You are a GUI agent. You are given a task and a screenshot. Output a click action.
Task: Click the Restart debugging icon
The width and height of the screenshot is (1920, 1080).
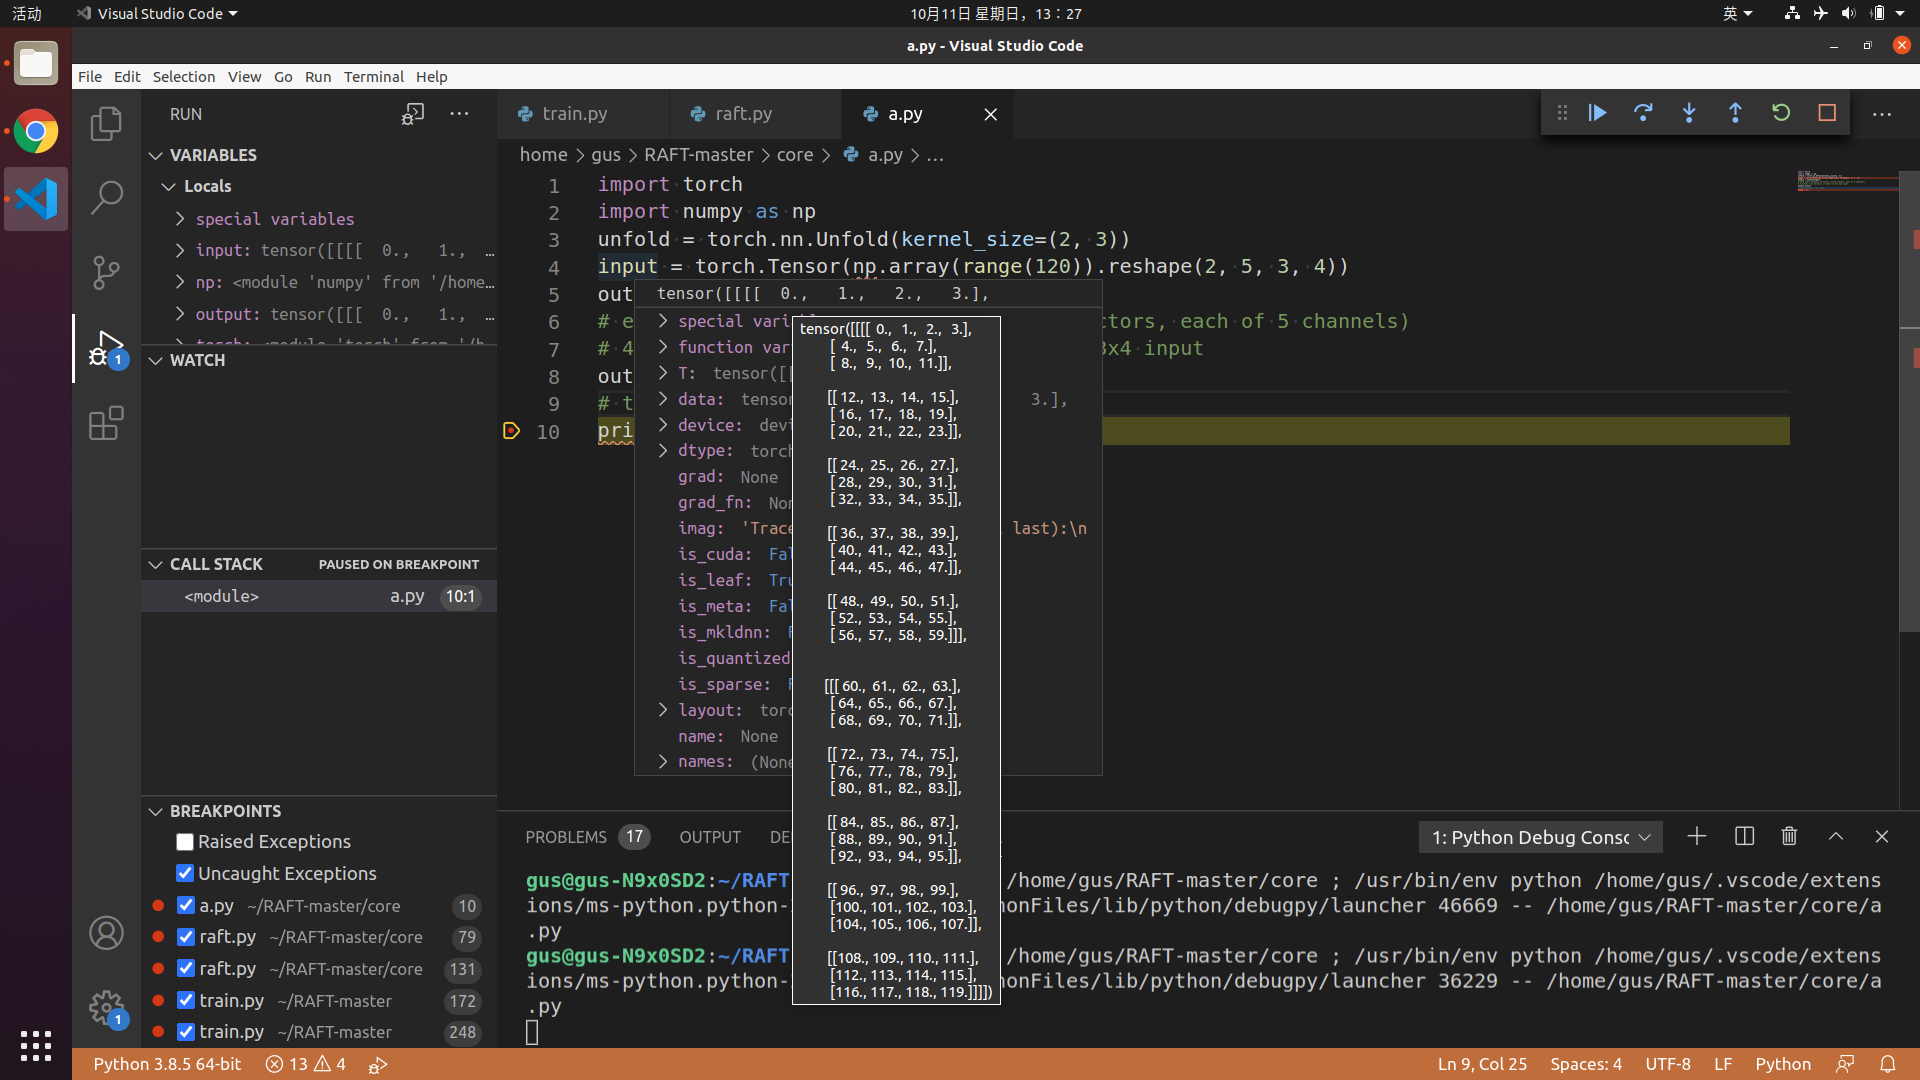tap(1781, 113)
